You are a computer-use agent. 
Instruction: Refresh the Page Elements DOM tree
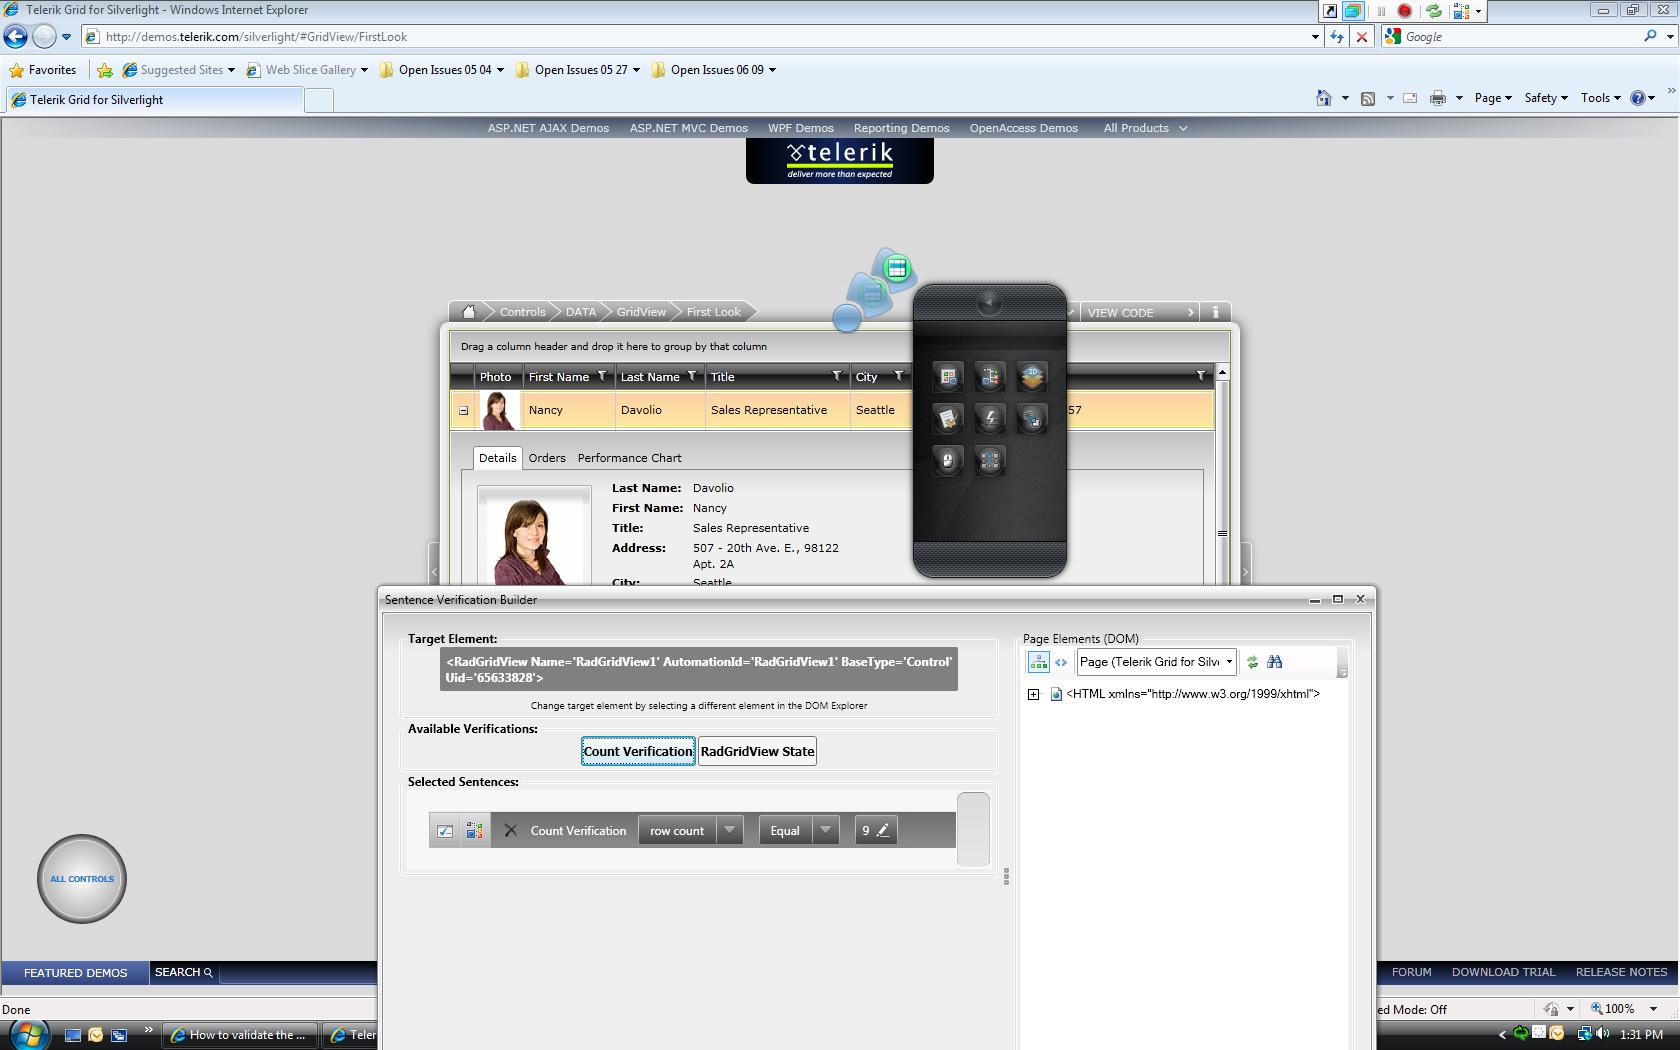point(1252,662)
